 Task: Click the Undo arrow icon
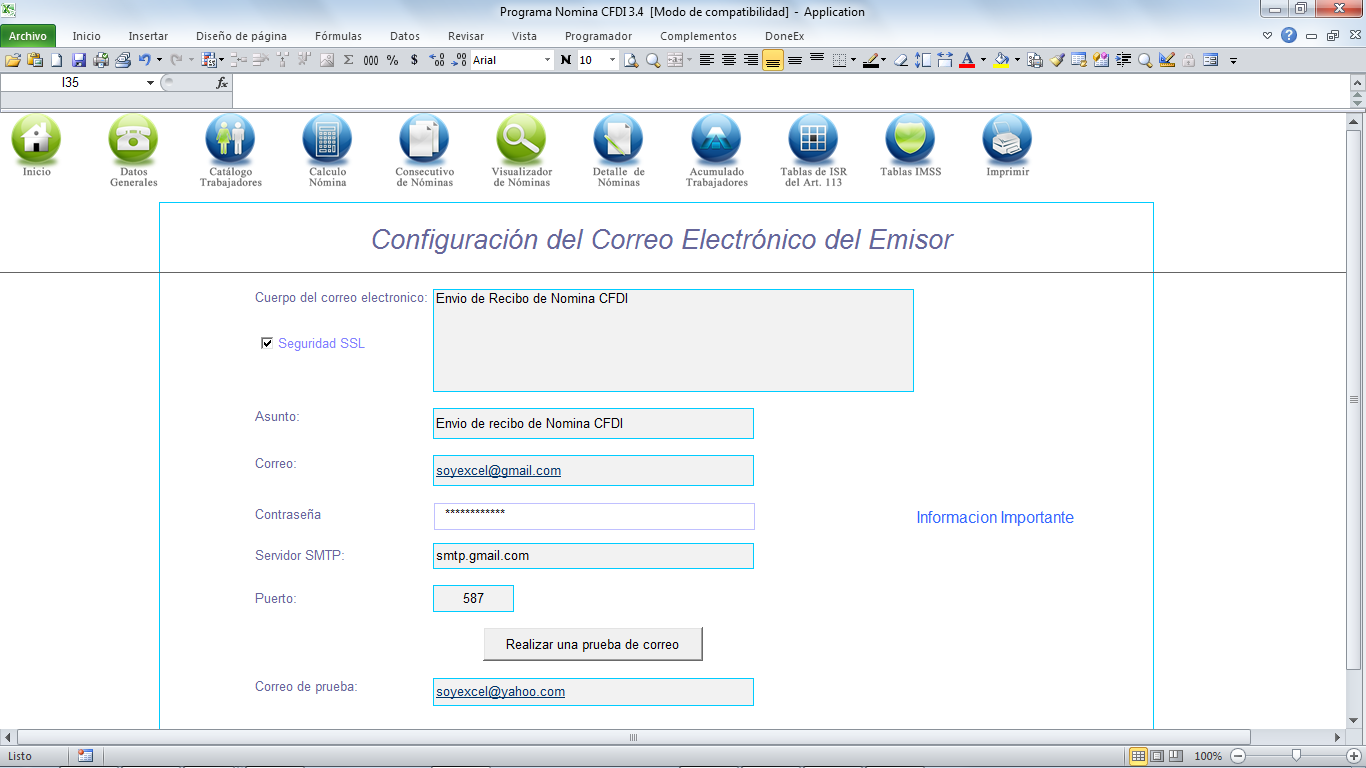(x=144, y=60)
